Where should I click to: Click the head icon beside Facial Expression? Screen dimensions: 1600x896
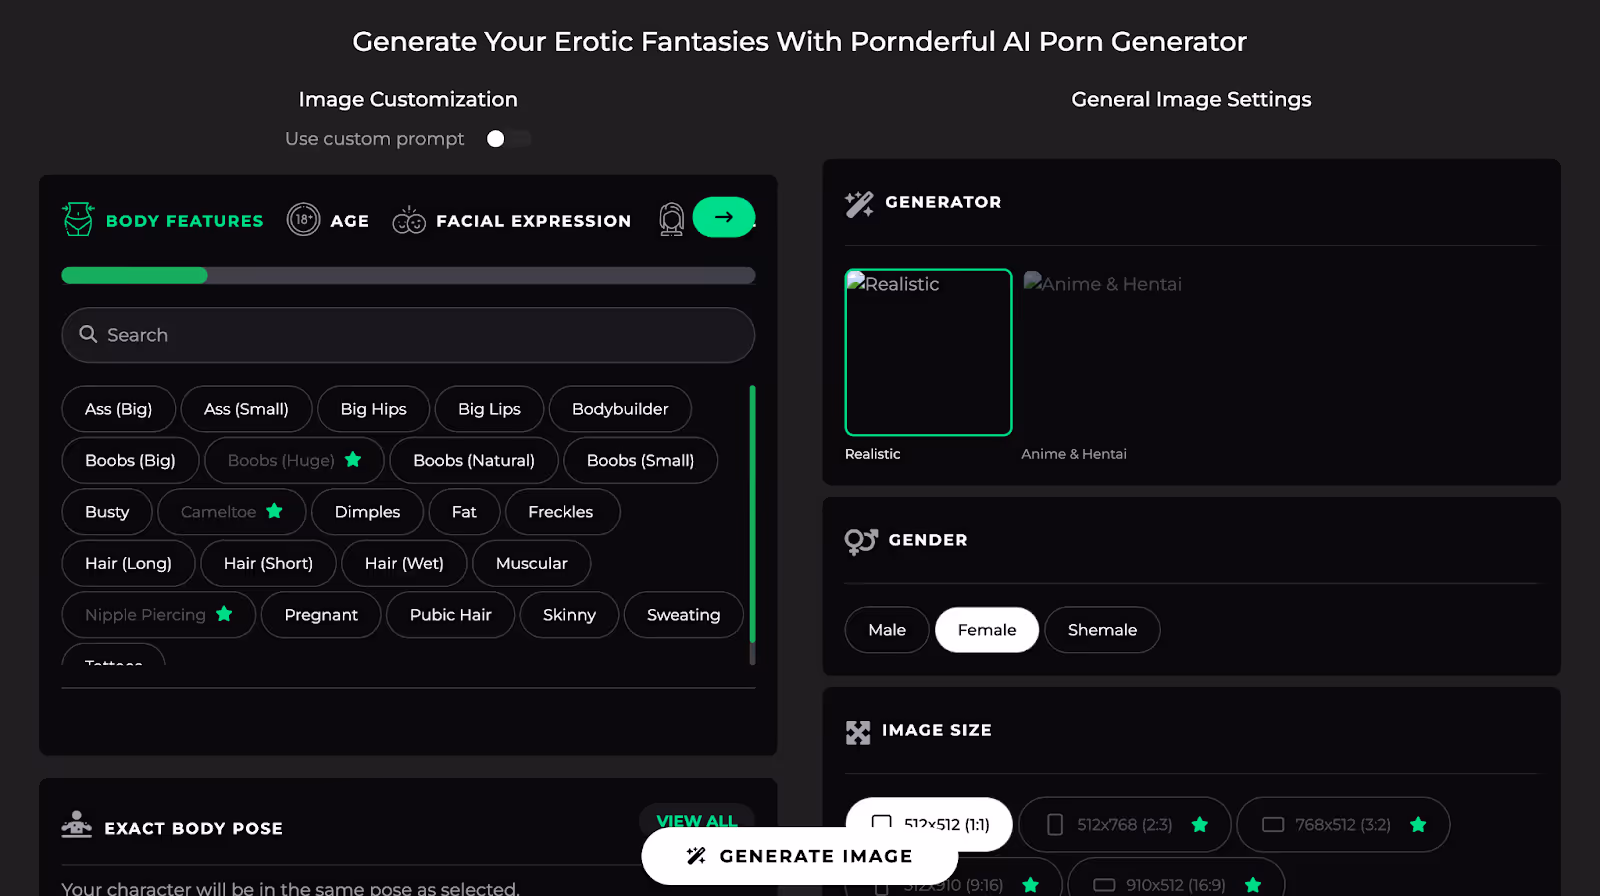(672, 219)
